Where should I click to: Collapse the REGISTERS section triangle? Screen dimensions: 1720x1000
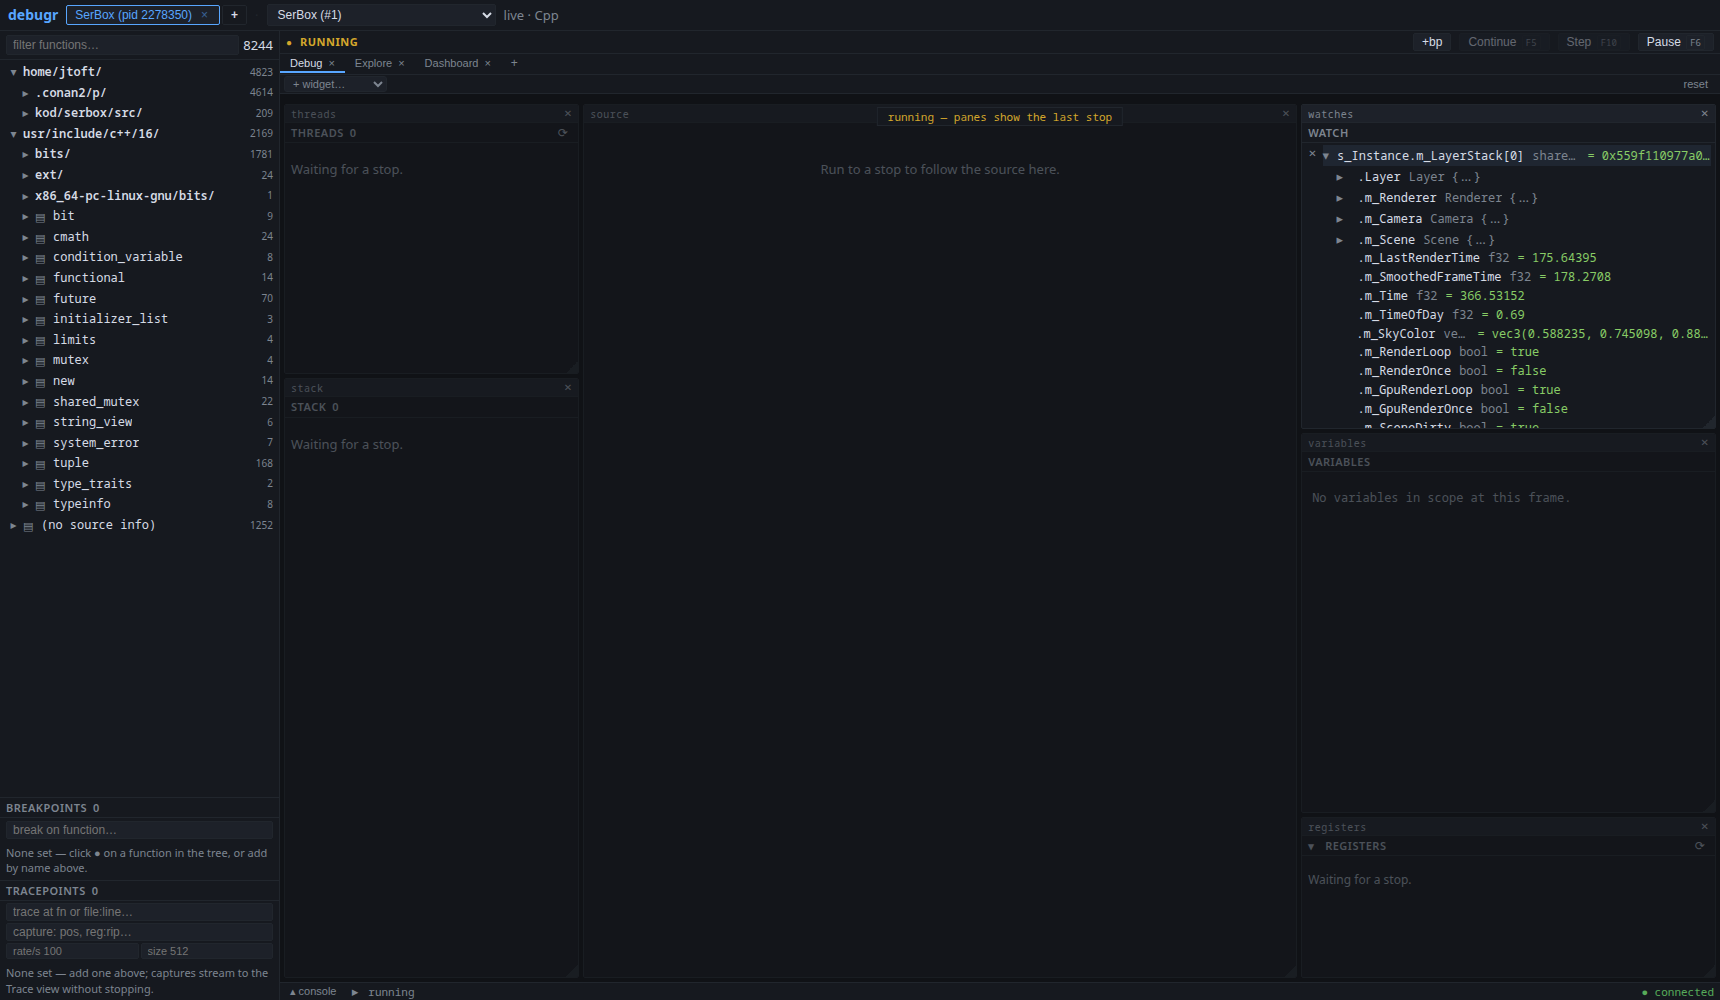(x=1312, y=847)
